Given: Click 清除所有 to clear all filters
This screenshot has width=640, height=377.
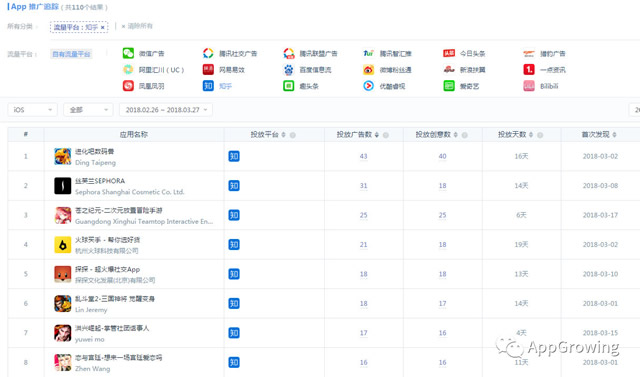Looking at the screenshot, I should coord(137,26).
